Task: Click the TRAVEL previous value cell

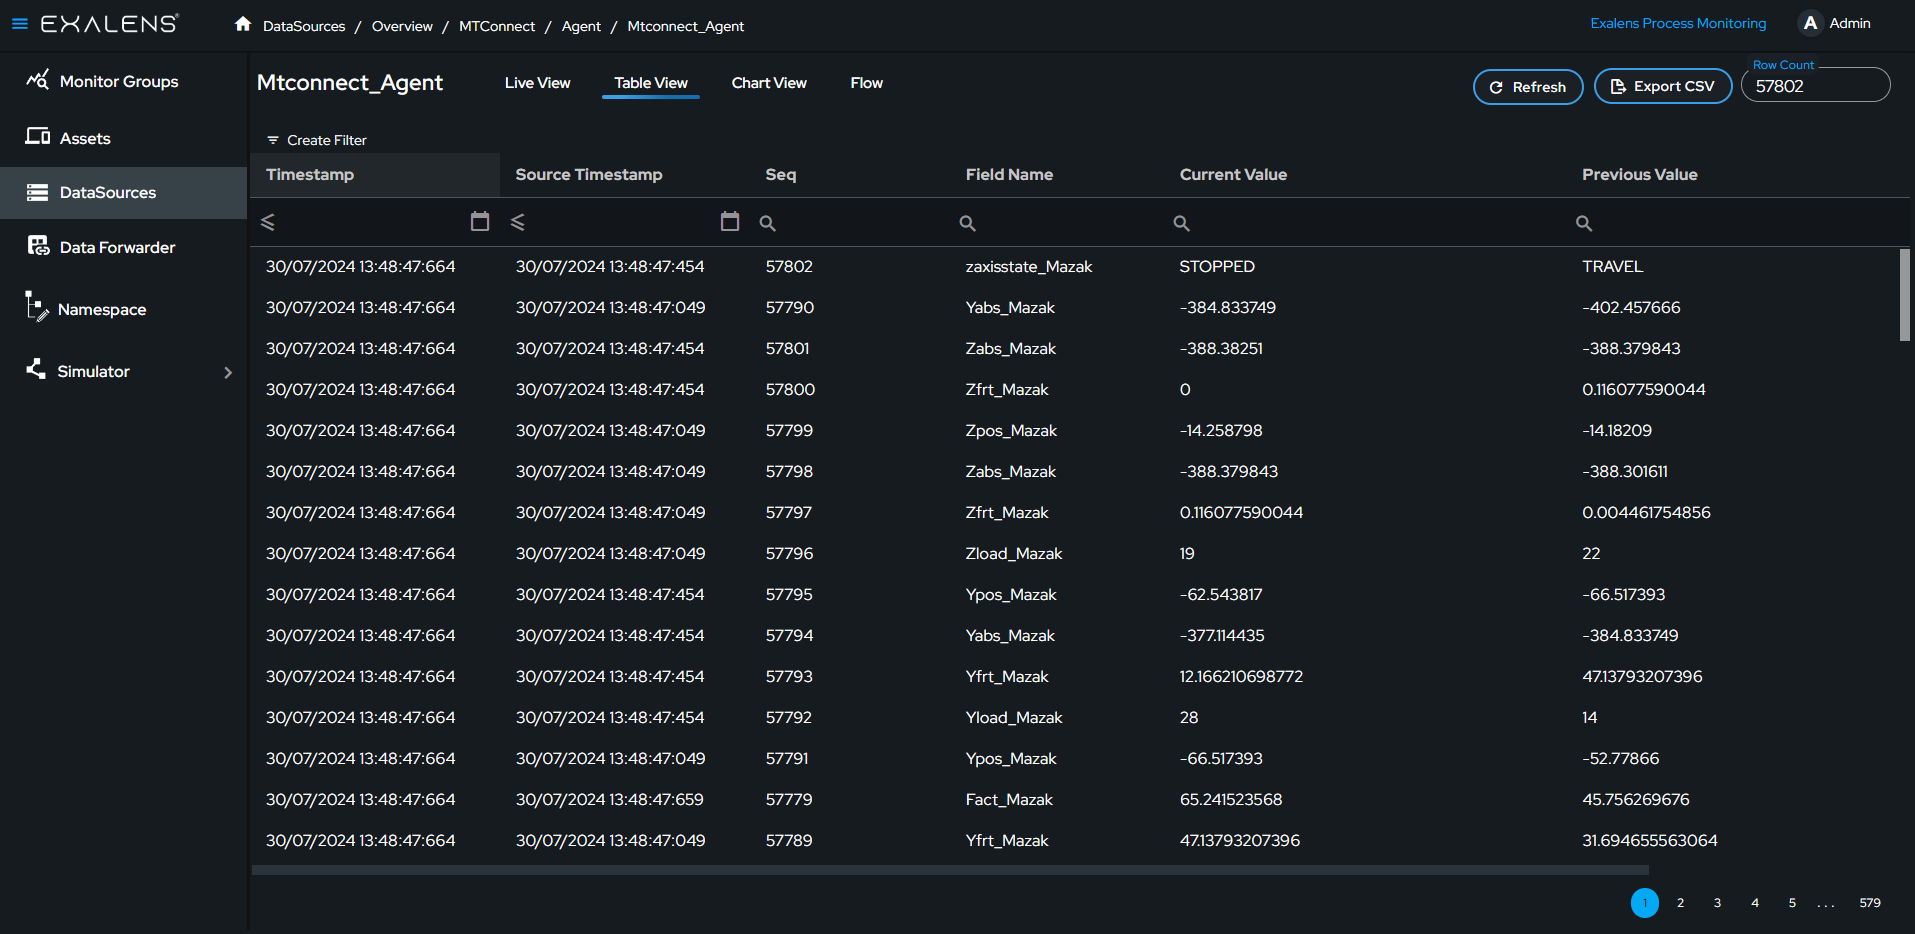Action: (1612, 267)
